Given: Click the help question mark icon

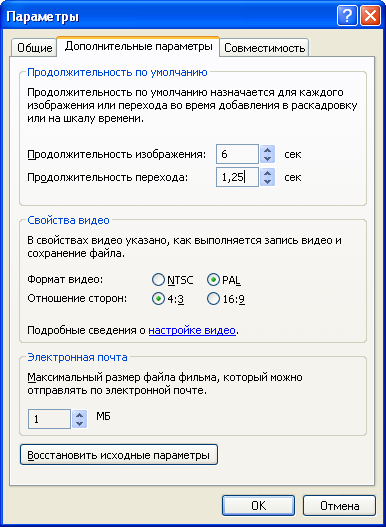Looking at the screenshot, I should pyautogui.click(x=348, y=16).
